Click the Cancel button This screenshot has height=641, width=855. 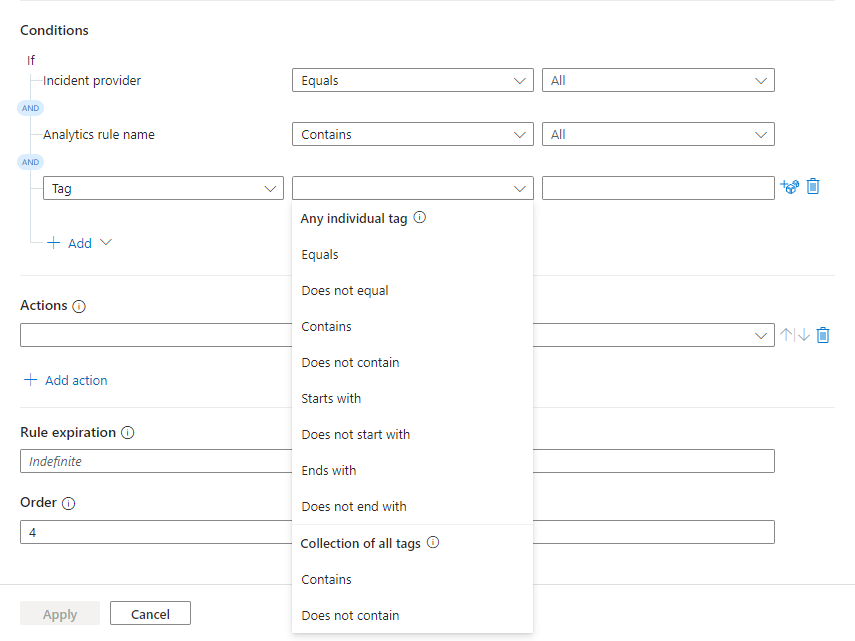coord(150,614)
